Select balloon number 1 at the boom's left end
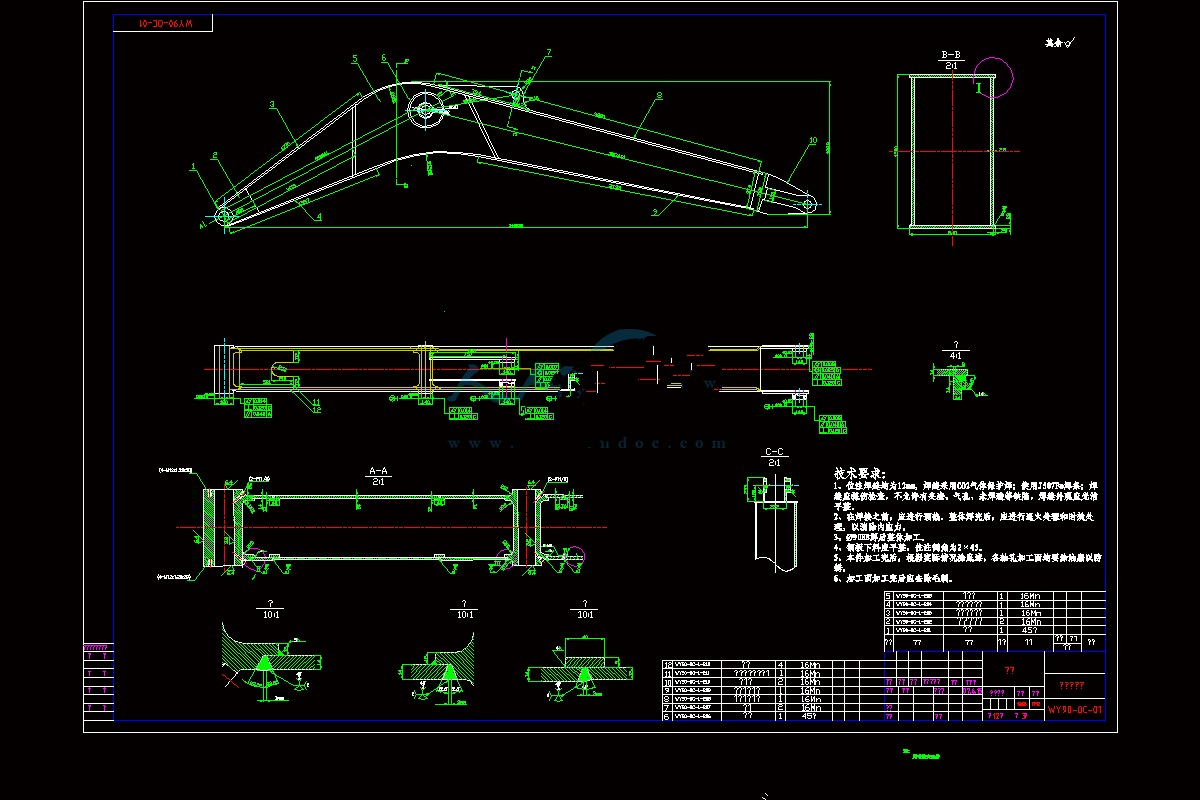 point(192,166)
